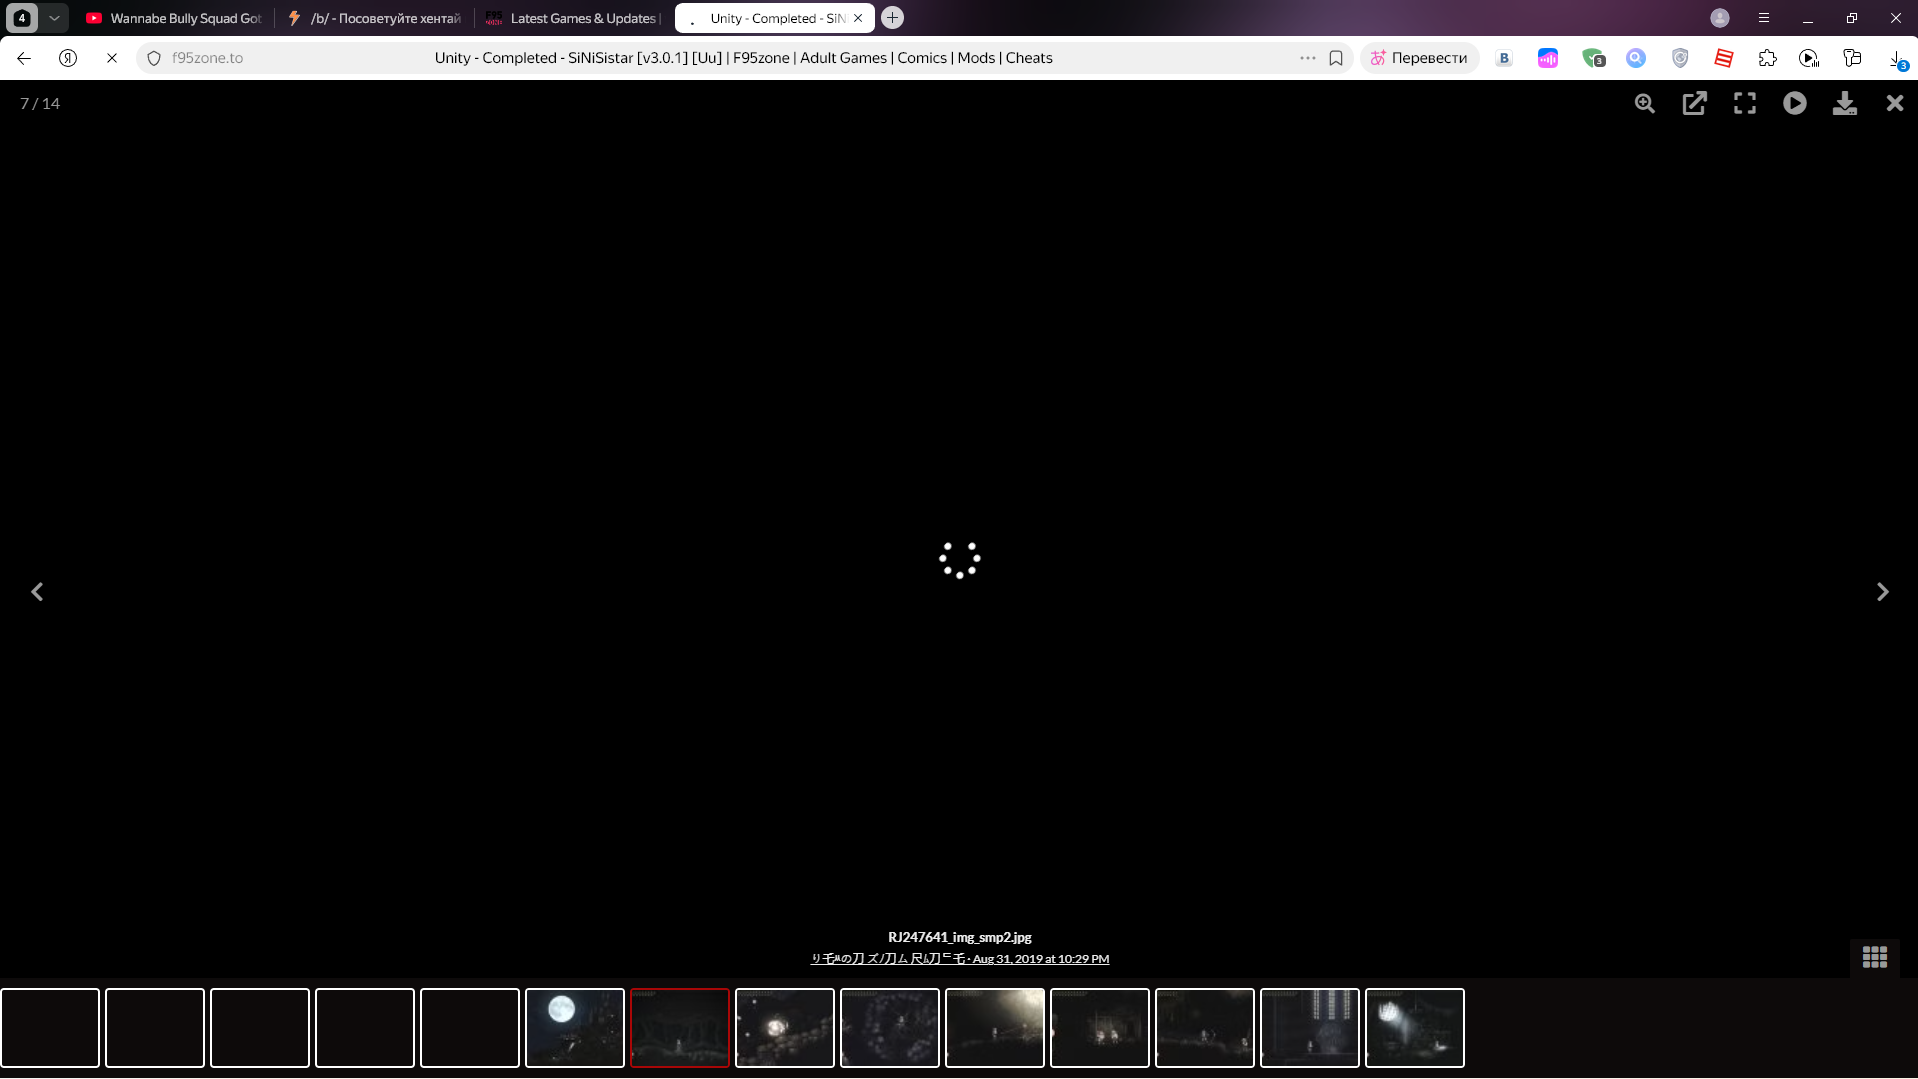
Task: Start the gallery slideshow
Action: click(x=1795, y=103)
